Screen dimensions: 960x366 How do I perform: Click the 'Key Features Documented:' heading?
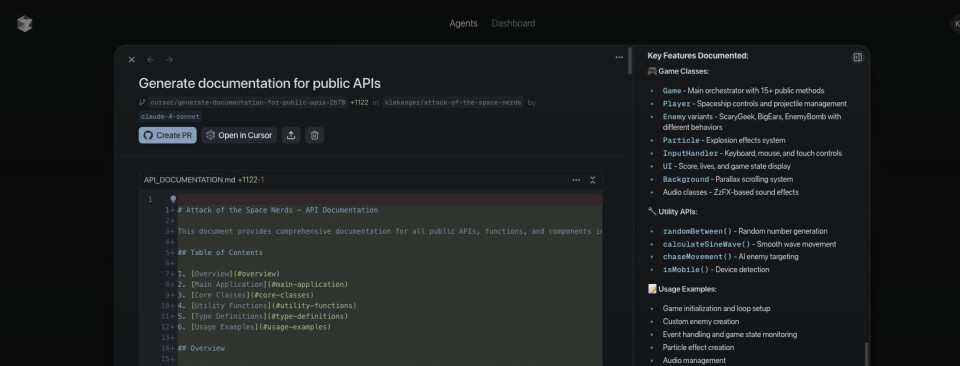pos(698,56)
